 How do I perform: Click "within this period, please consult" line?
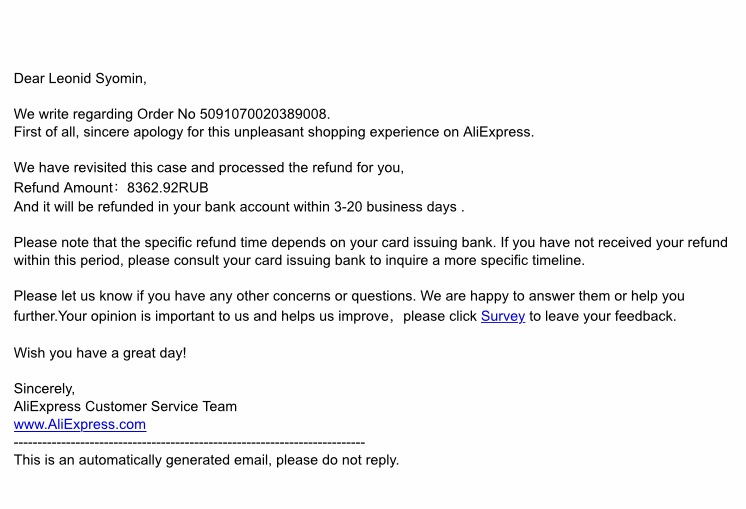click(299, 261)
